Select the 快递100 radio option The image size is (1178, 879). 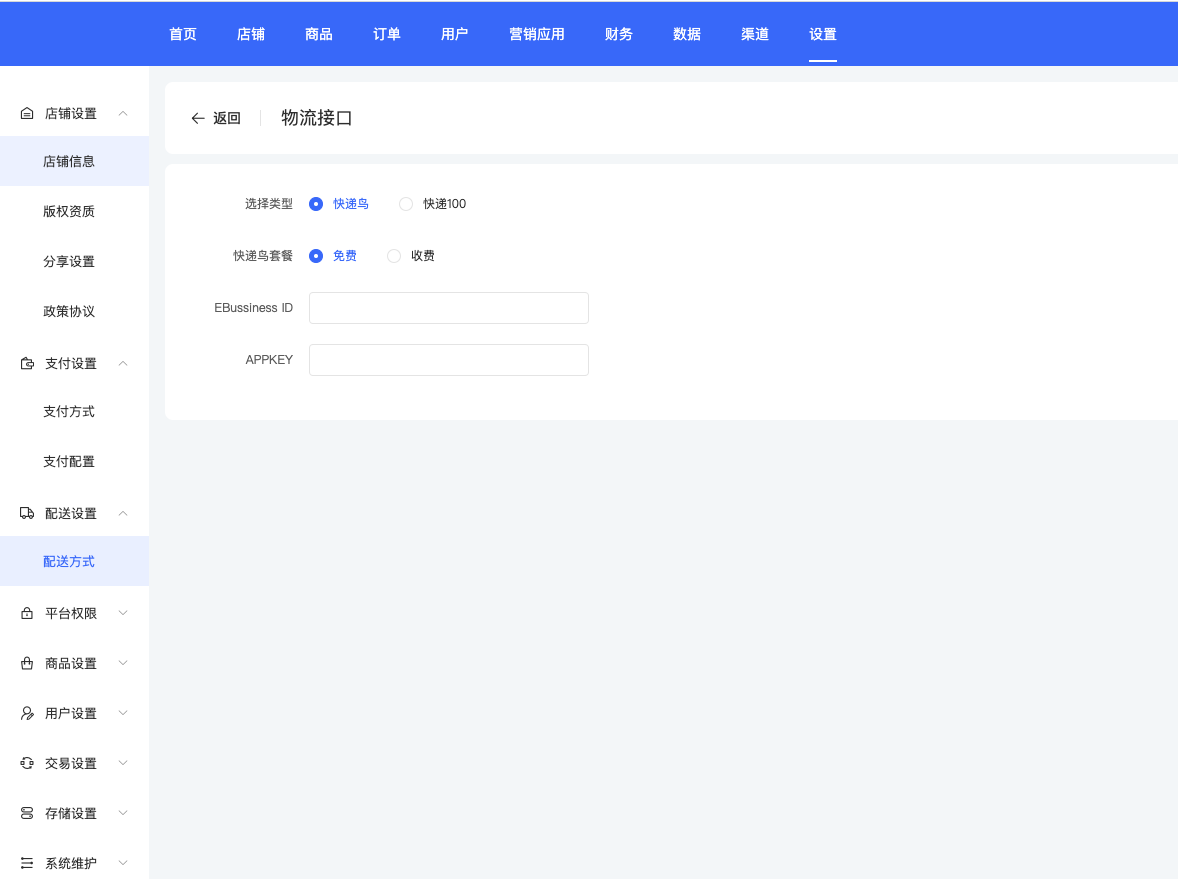tap(406, 204)
